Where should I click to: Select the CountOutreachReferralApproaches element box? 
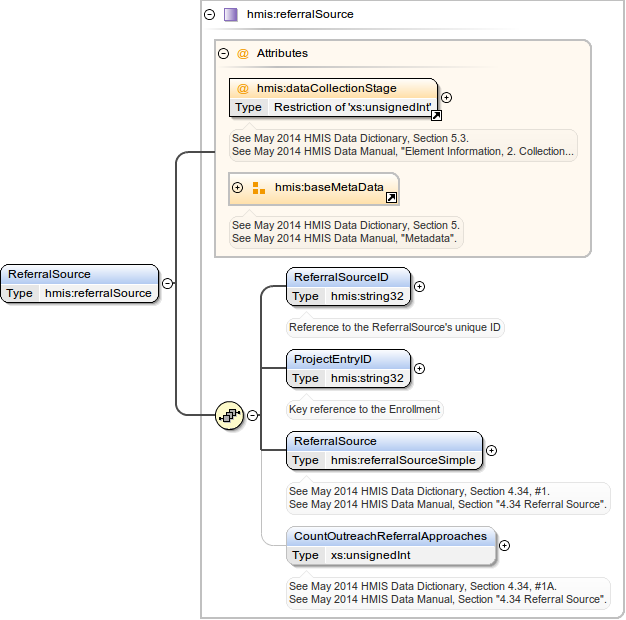pos(390,536)
